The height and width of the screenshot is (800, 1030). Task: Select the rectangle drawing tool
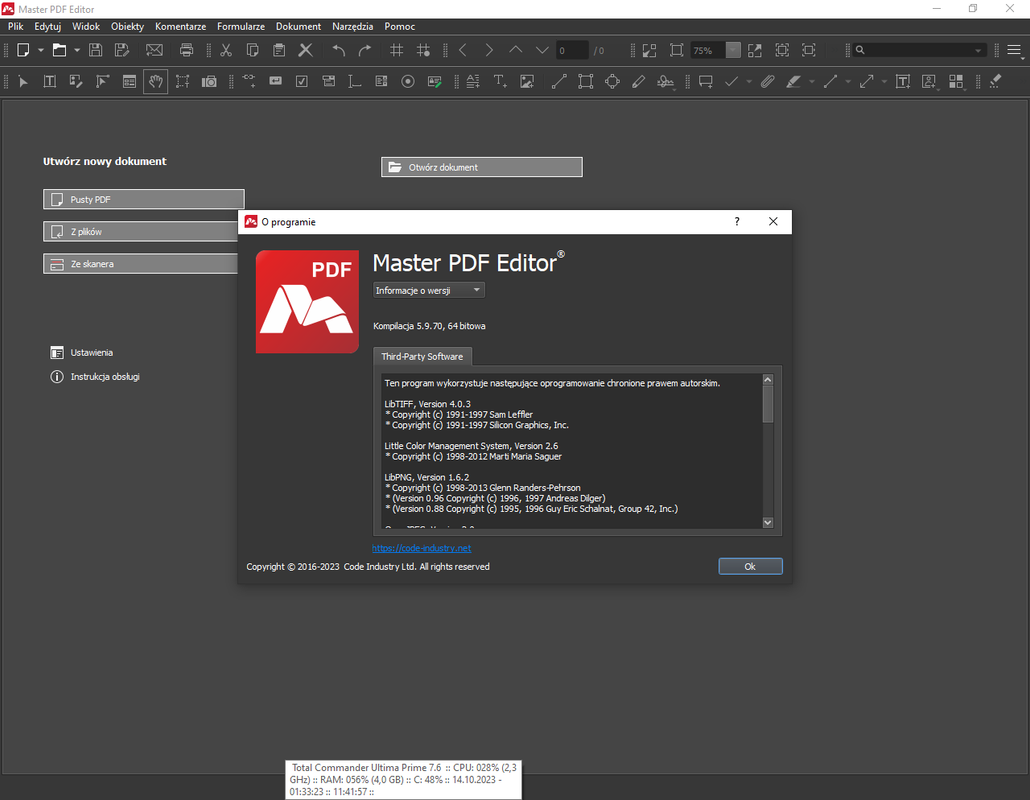tap(585, 81)
